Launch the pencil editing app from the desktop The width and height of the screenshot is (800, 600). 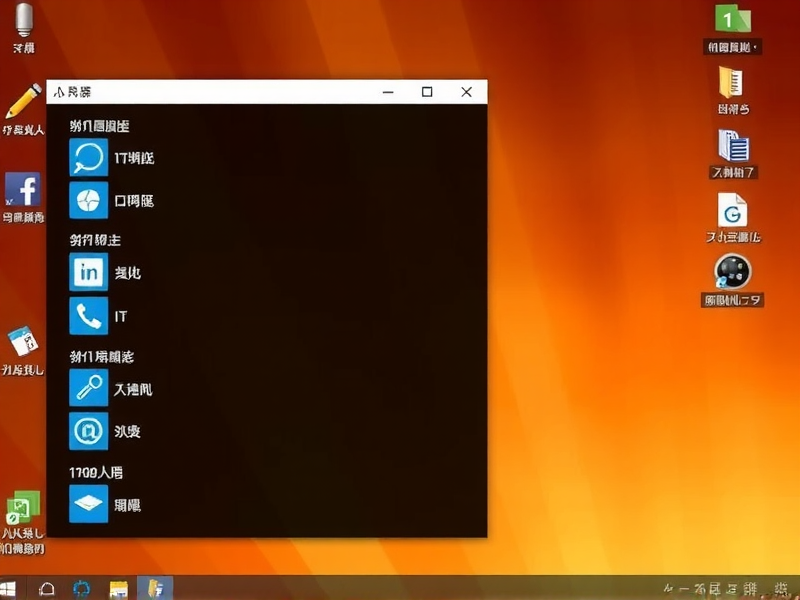tap(22, 100)
